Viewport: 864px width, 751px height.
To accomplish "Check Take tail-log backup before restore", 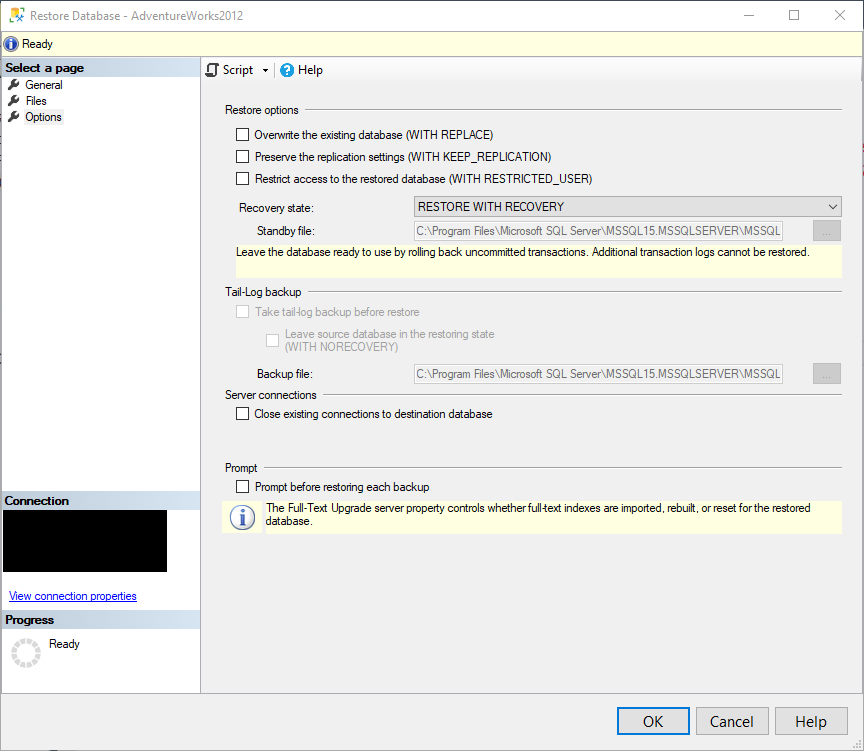I will coord(242,312).
